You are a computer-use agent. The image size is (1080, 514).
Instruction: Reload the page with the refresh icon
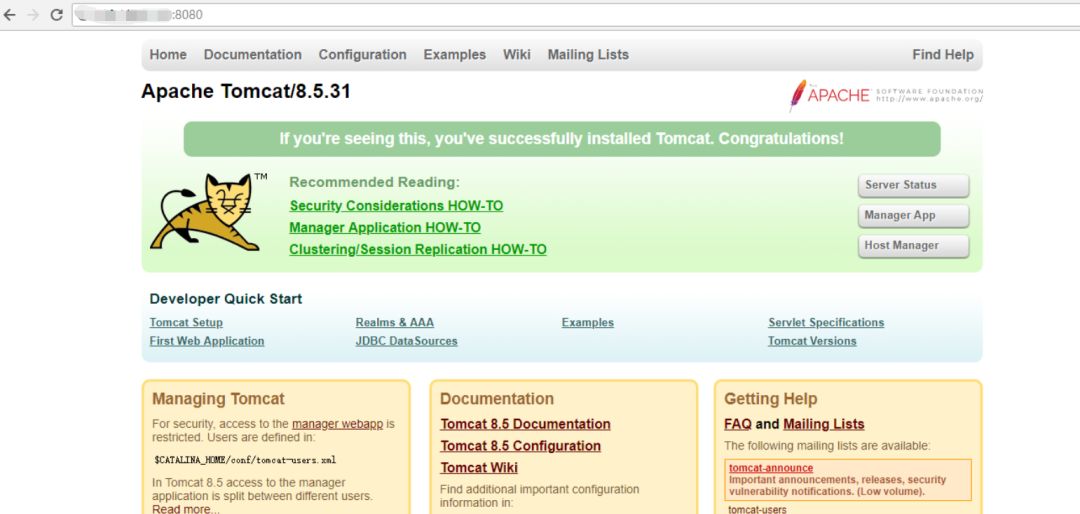56,14
